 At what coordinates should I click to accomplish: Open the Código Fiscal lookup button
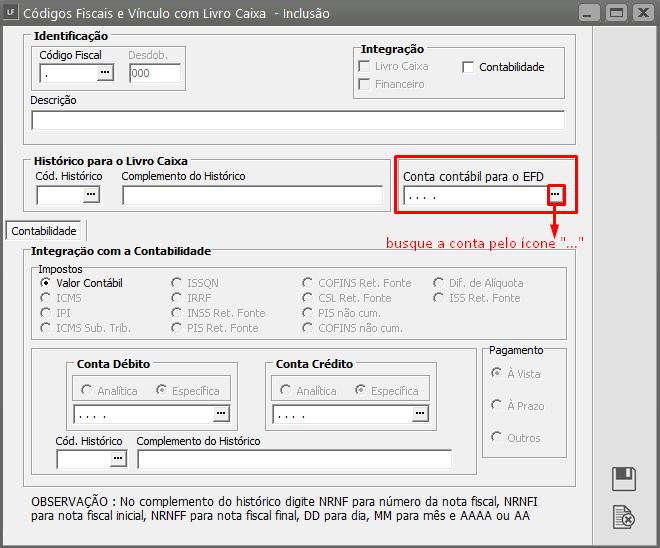coord(104,74)
